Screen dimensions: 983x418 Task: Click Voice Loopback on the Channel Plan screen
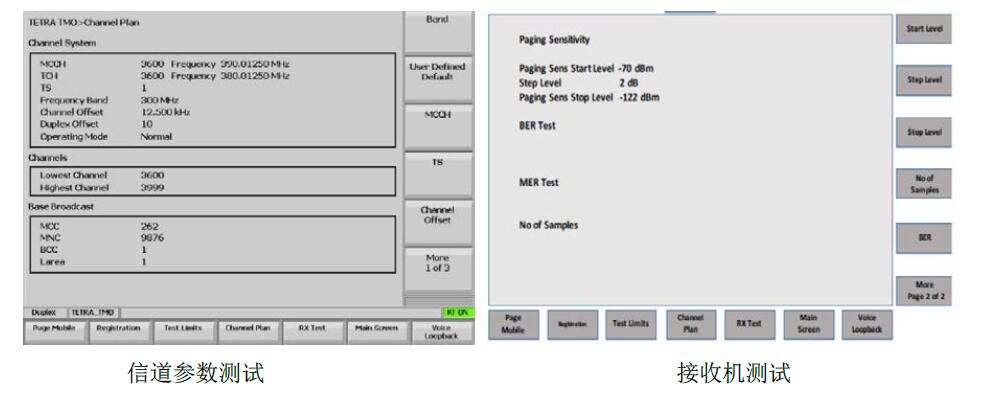[440, 330]
